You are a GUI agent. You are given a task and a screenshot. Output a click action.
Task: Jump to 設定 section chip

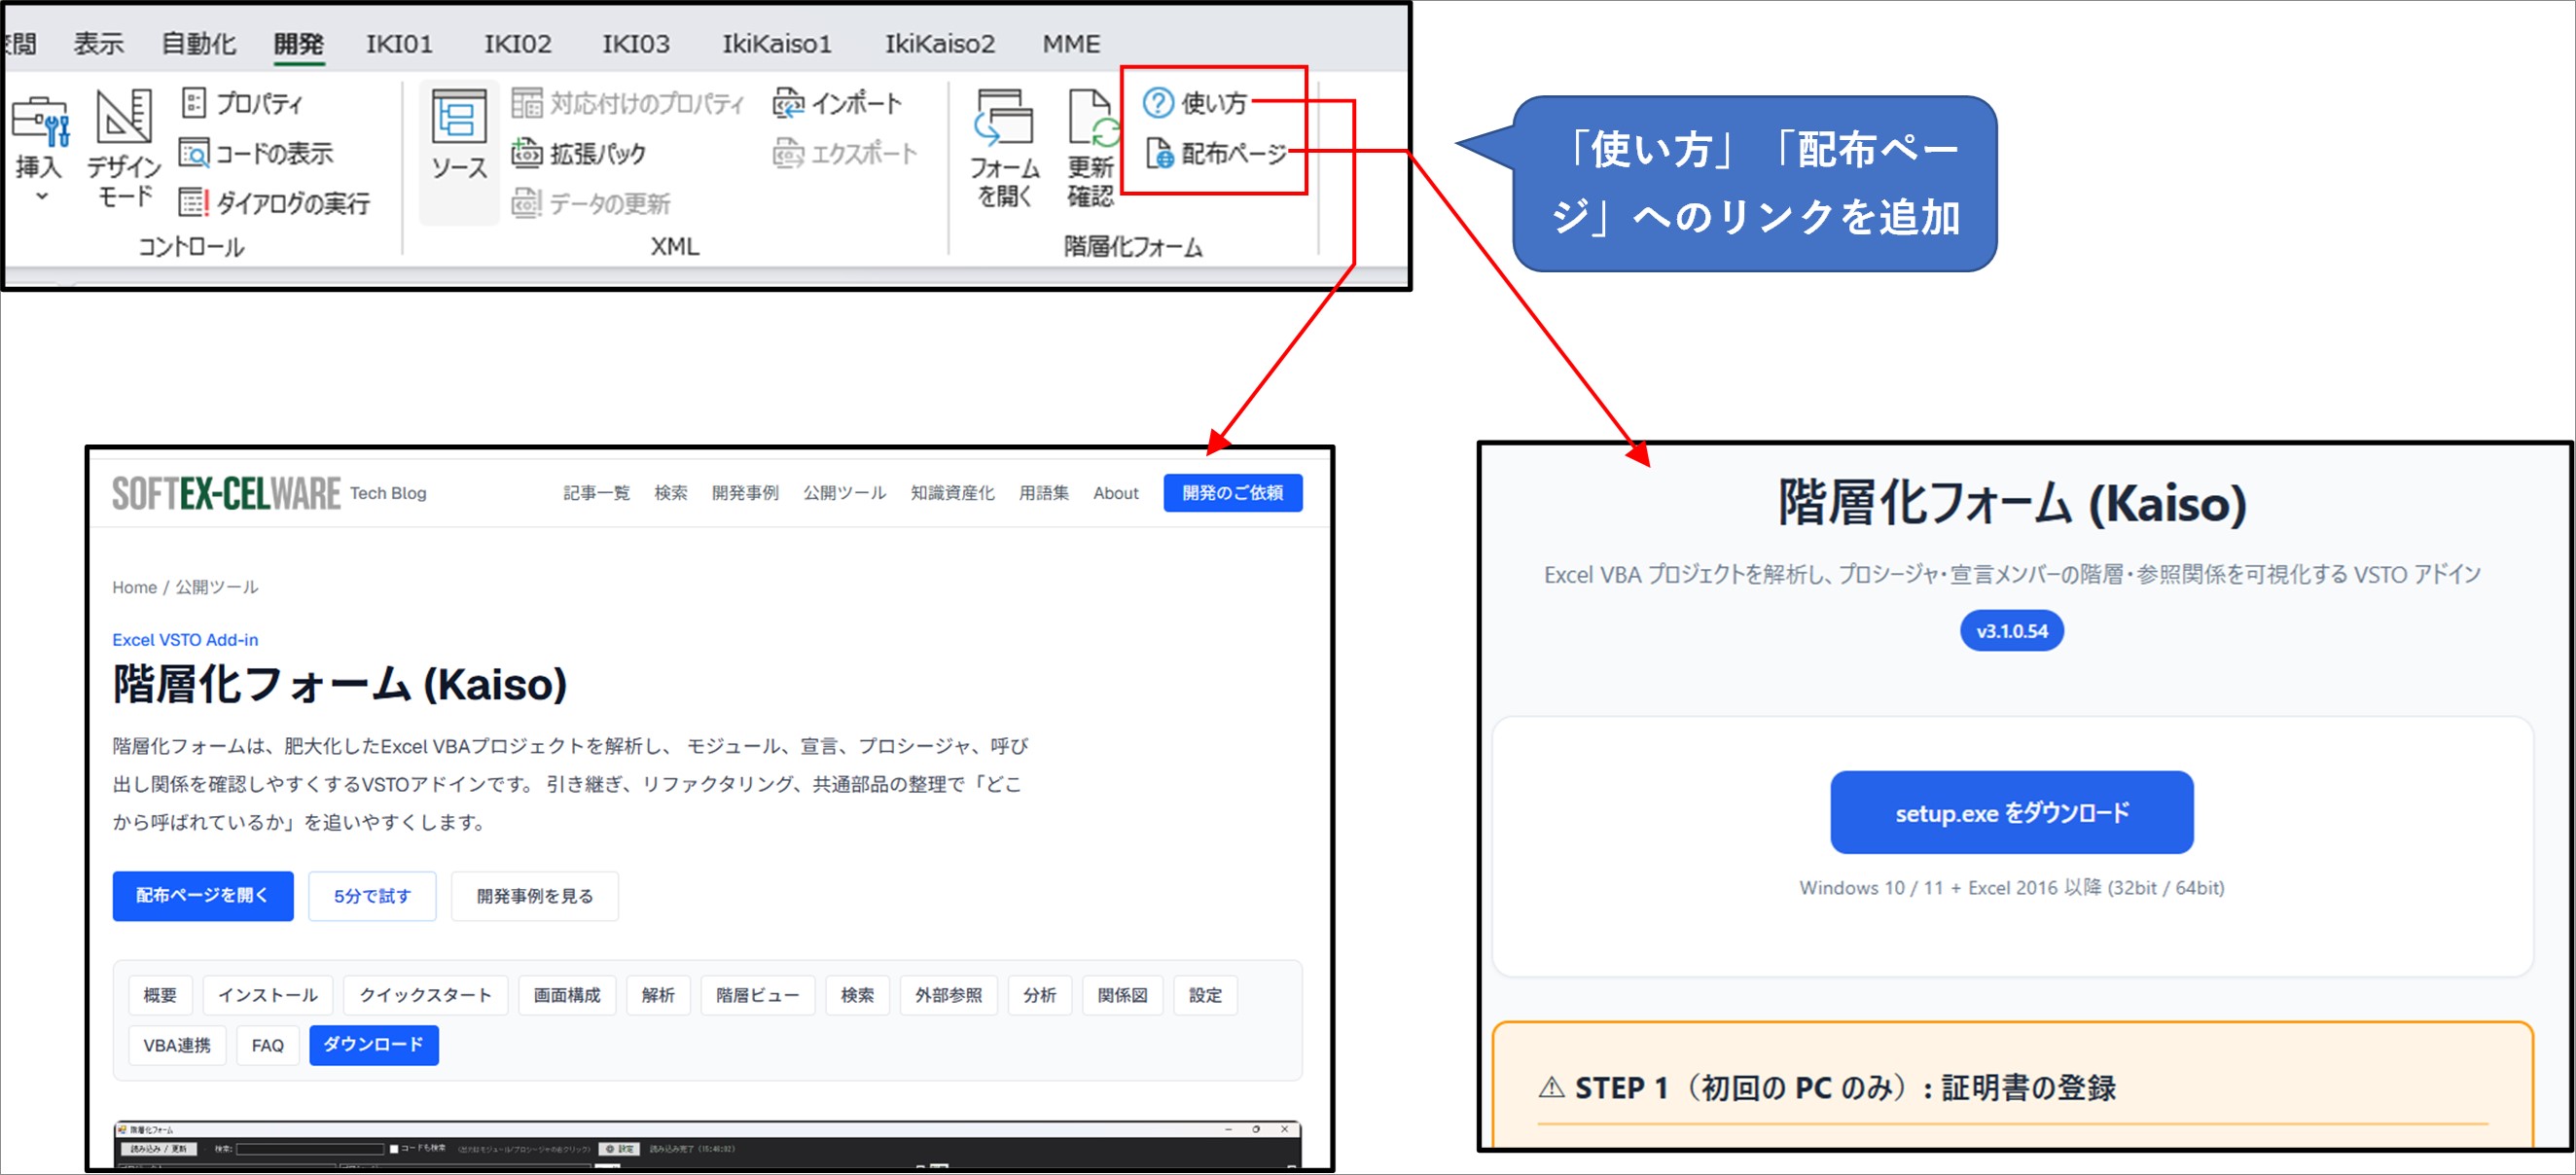tap(1206, 995)
